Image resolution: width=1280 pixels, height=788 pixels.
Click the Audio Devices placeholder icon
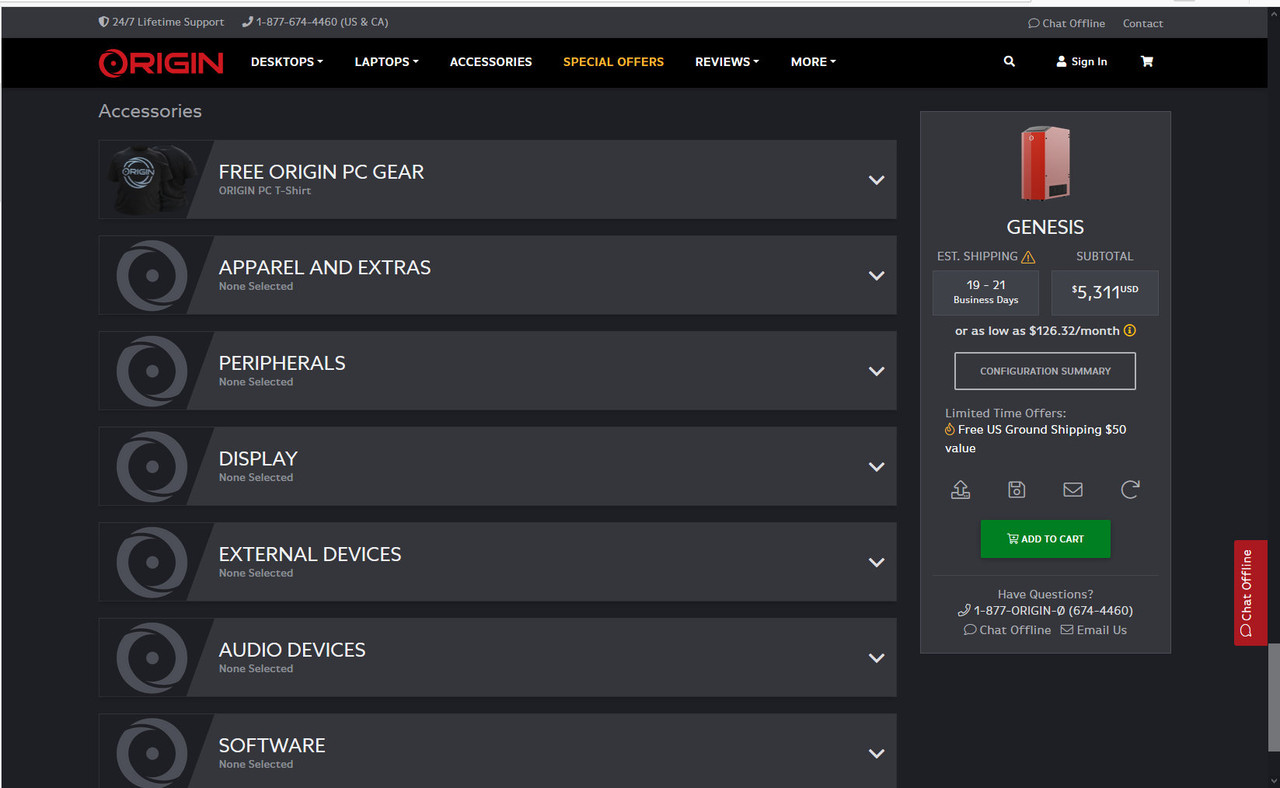pyautogui.click(x=152, y=658)
